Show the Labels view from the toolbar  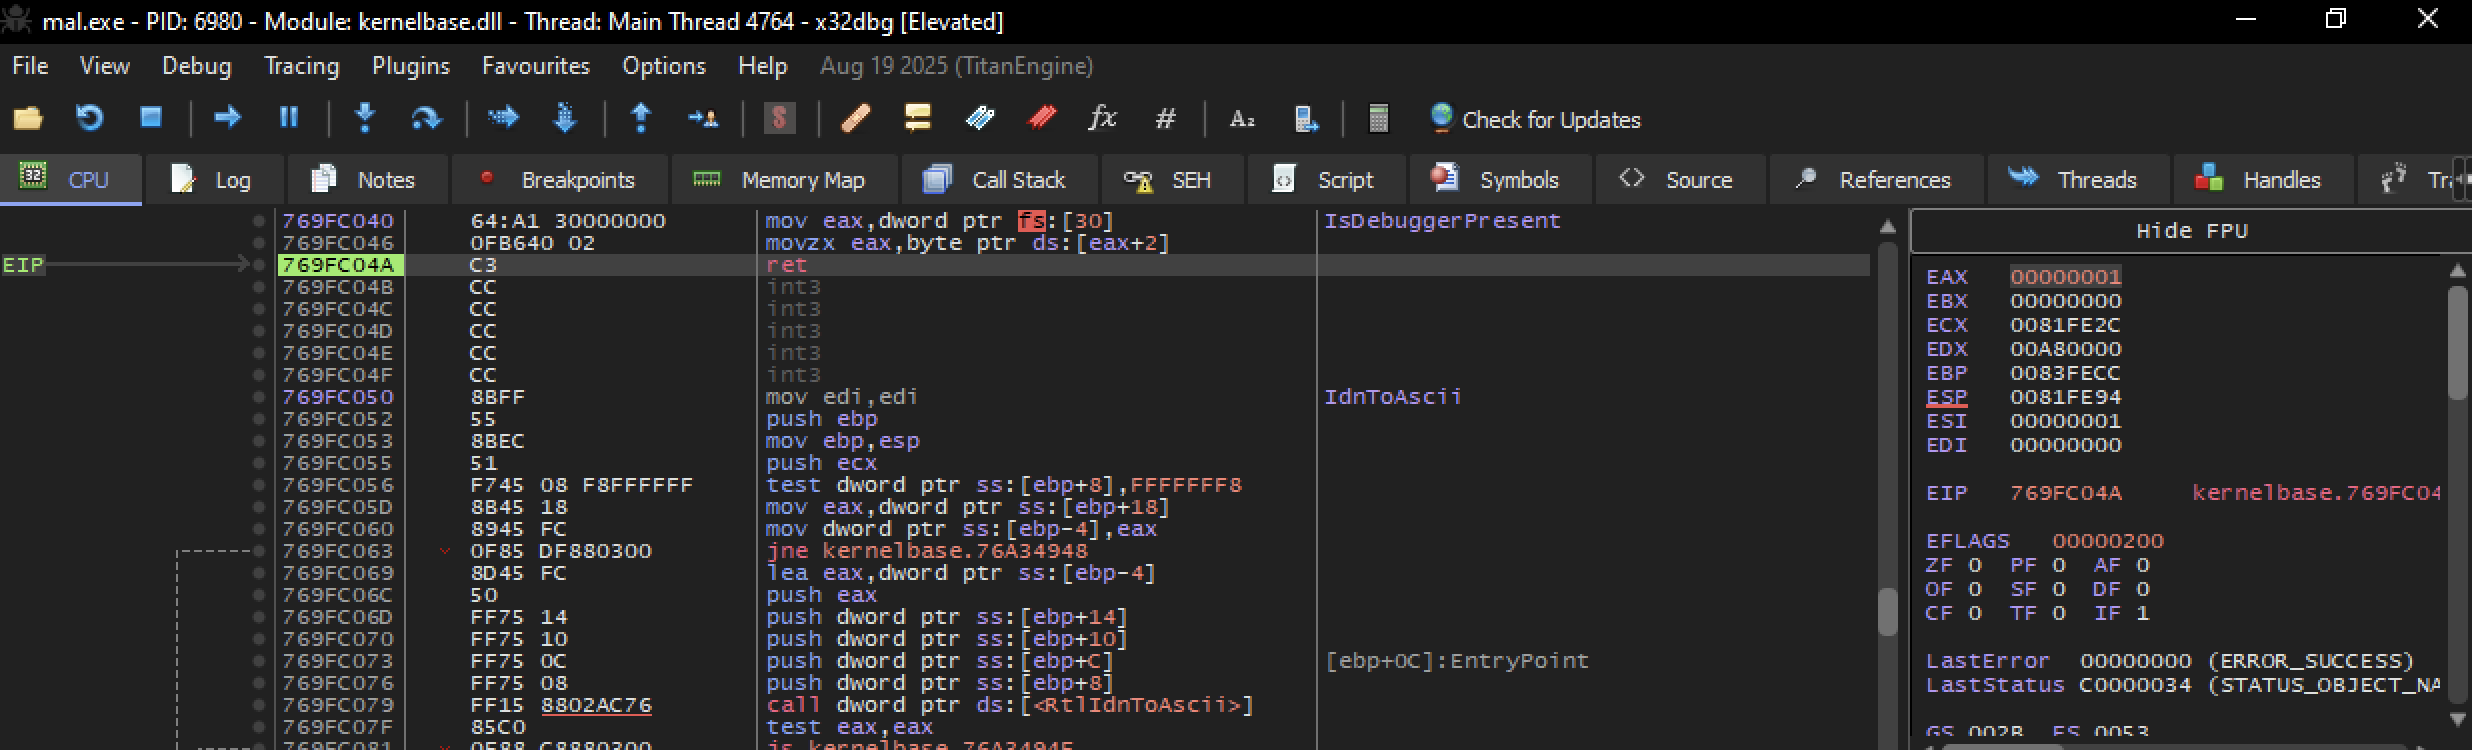(980, 119)
